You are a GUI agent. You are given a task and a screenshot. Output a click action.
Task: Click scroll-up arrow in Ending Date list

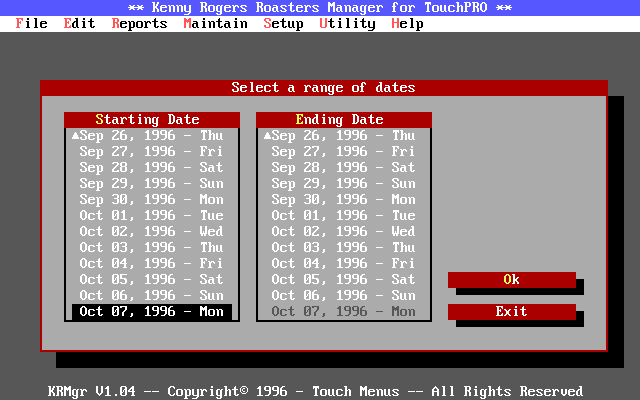[267, 136]
